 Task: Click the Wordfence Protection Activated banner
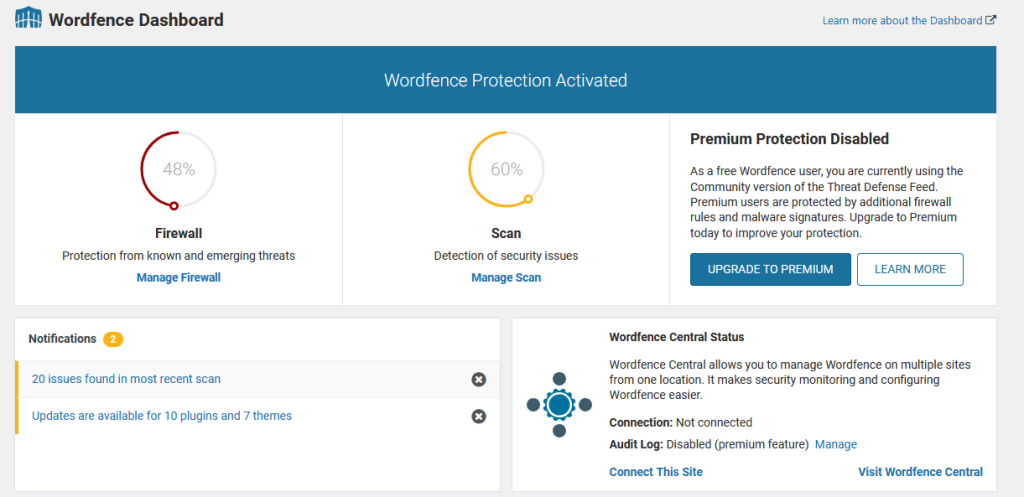click(x=505, y=80)
